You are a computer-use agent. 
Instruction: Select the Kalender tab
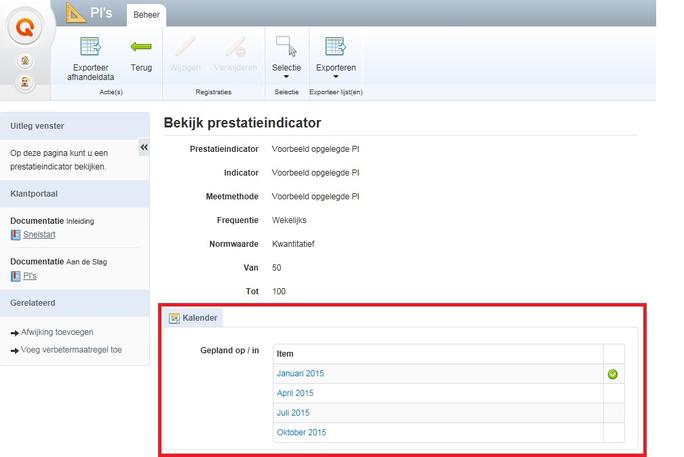195,318
